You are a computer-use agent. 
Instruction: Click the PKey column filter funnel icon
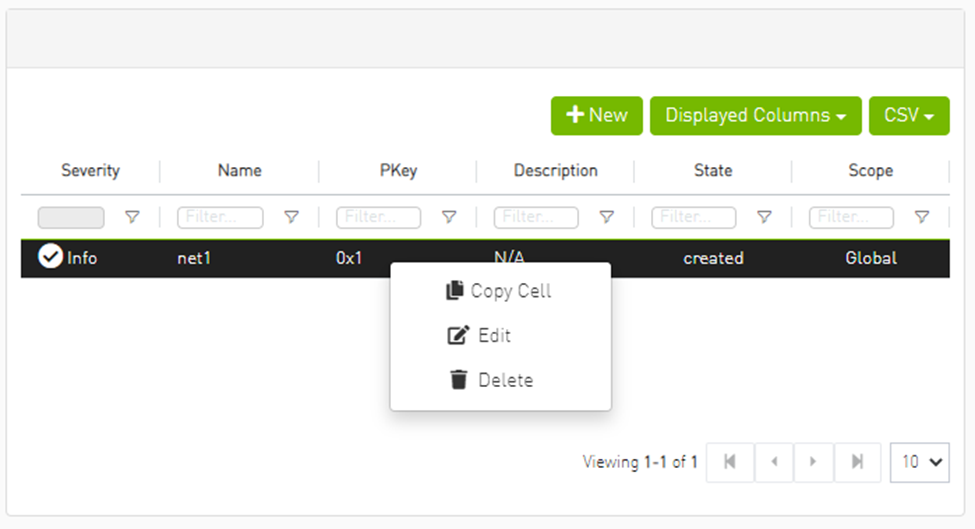point(449,217)
